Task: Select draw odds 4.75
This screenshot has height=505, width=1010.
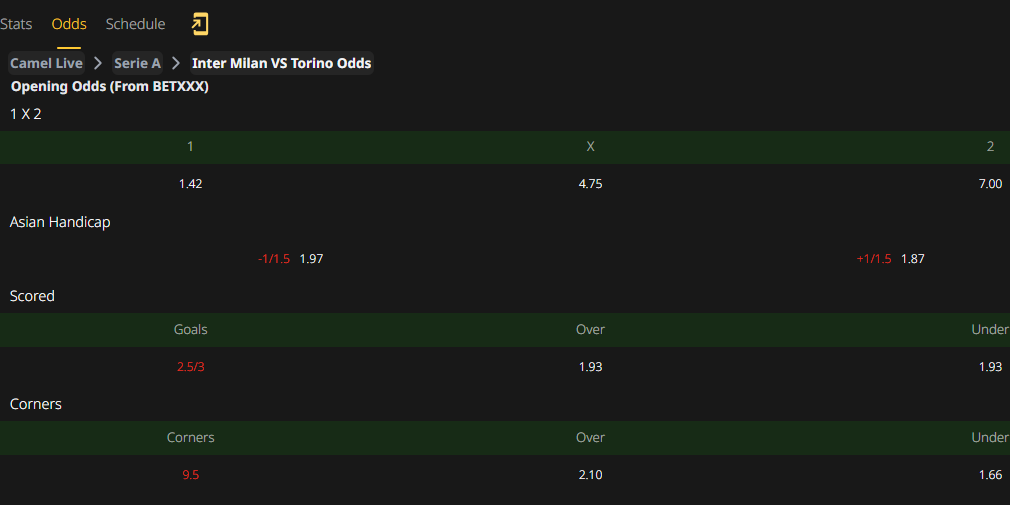Action: (x=591, y=184)
